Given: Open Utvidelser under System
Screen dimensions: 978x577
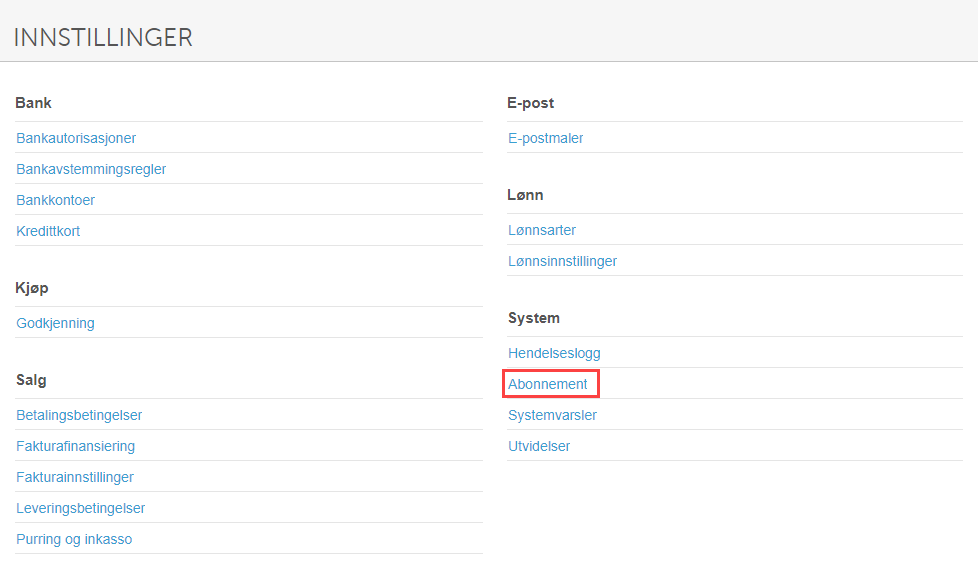Looking at the screenshot, I should [x=540, y=446].
